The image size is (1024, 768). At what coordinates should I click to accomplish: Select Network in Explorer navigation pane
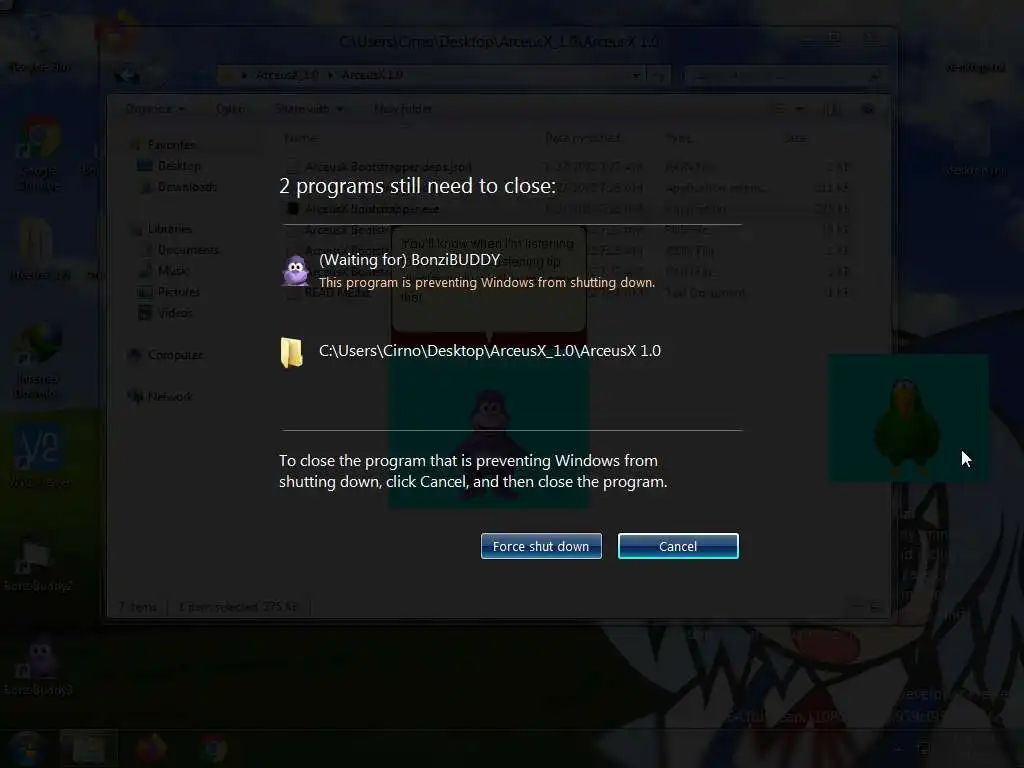(161, 396)
